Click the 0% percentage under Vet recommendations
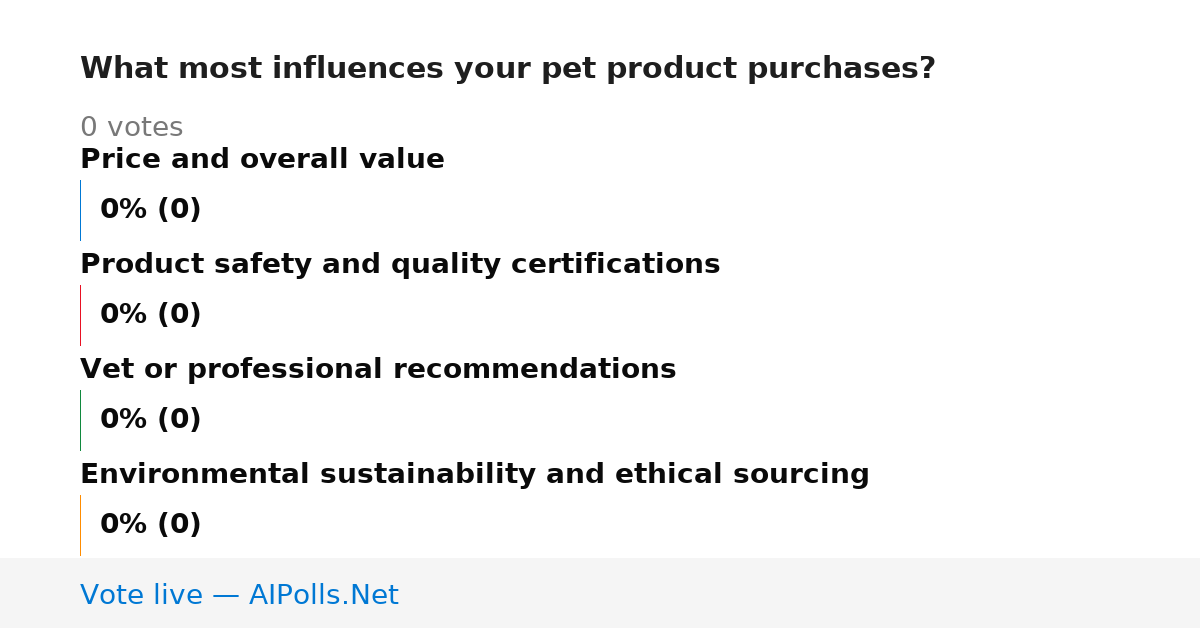 (124, 420)
